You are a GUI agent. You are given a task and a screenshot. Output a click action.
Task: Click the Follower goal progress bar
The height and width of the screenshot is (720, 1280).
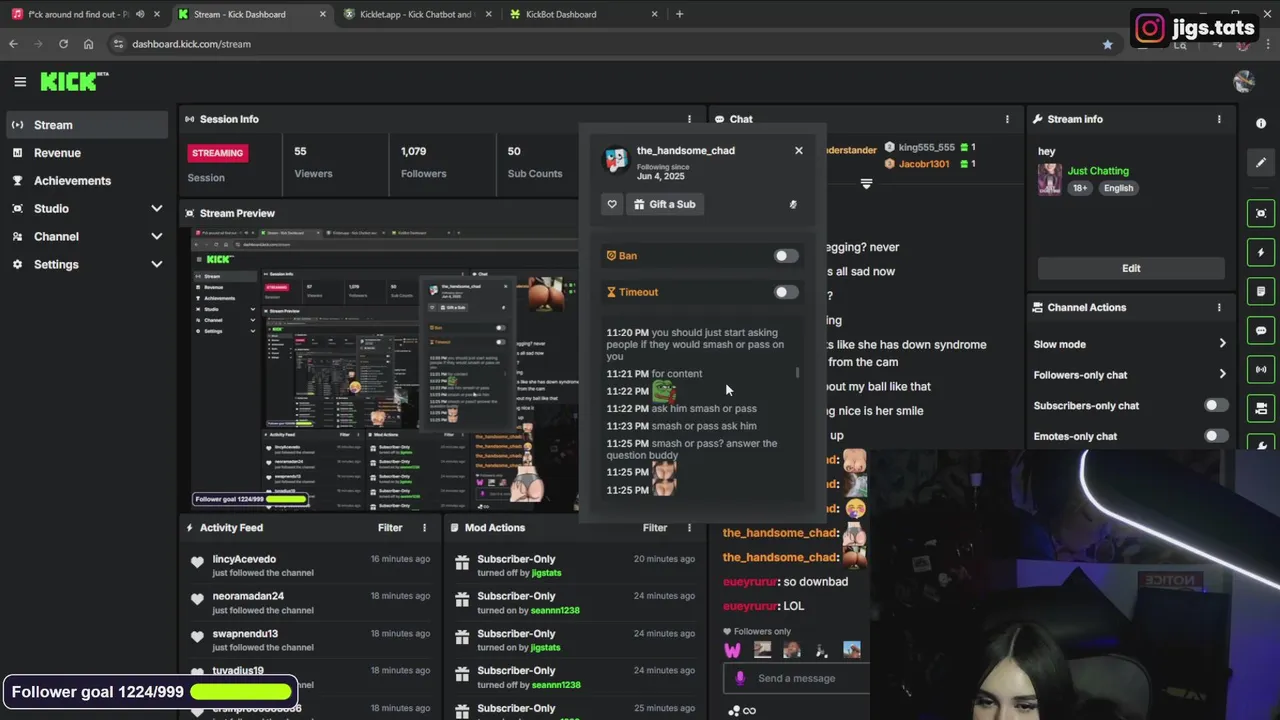241,692
